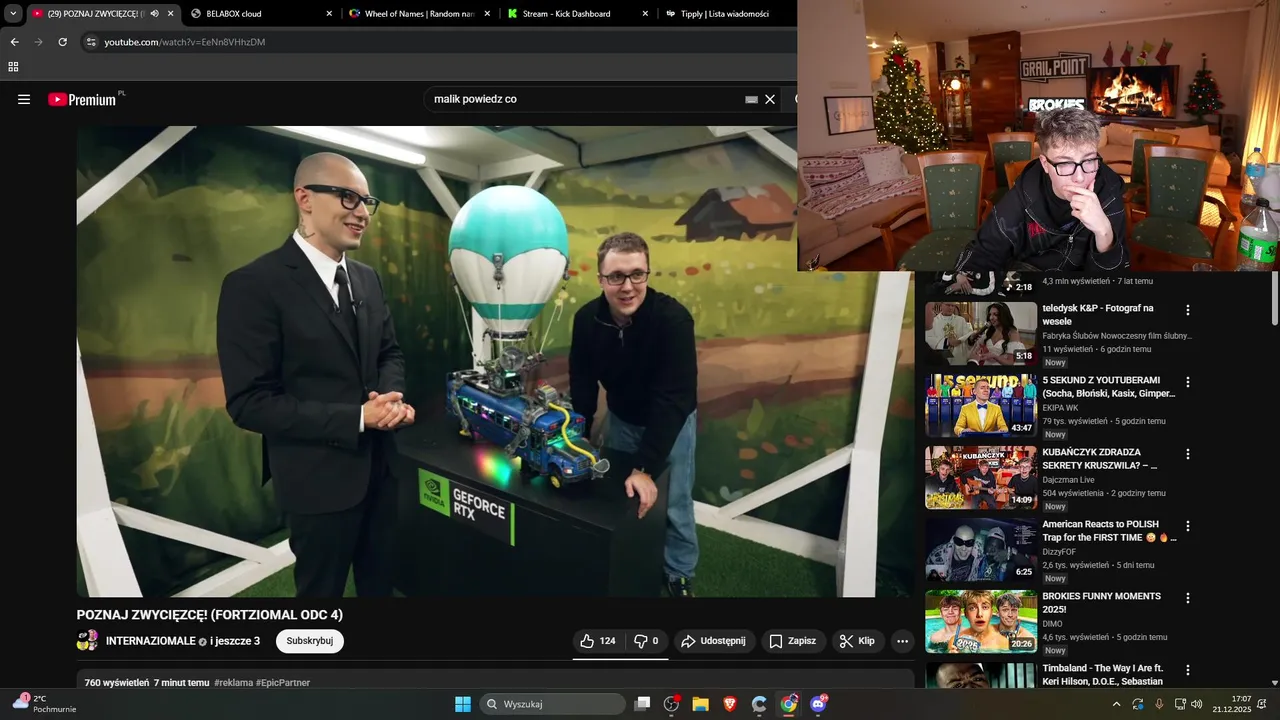Show hidden system tray icons chevron
1280x720 pixels.
1116,704
